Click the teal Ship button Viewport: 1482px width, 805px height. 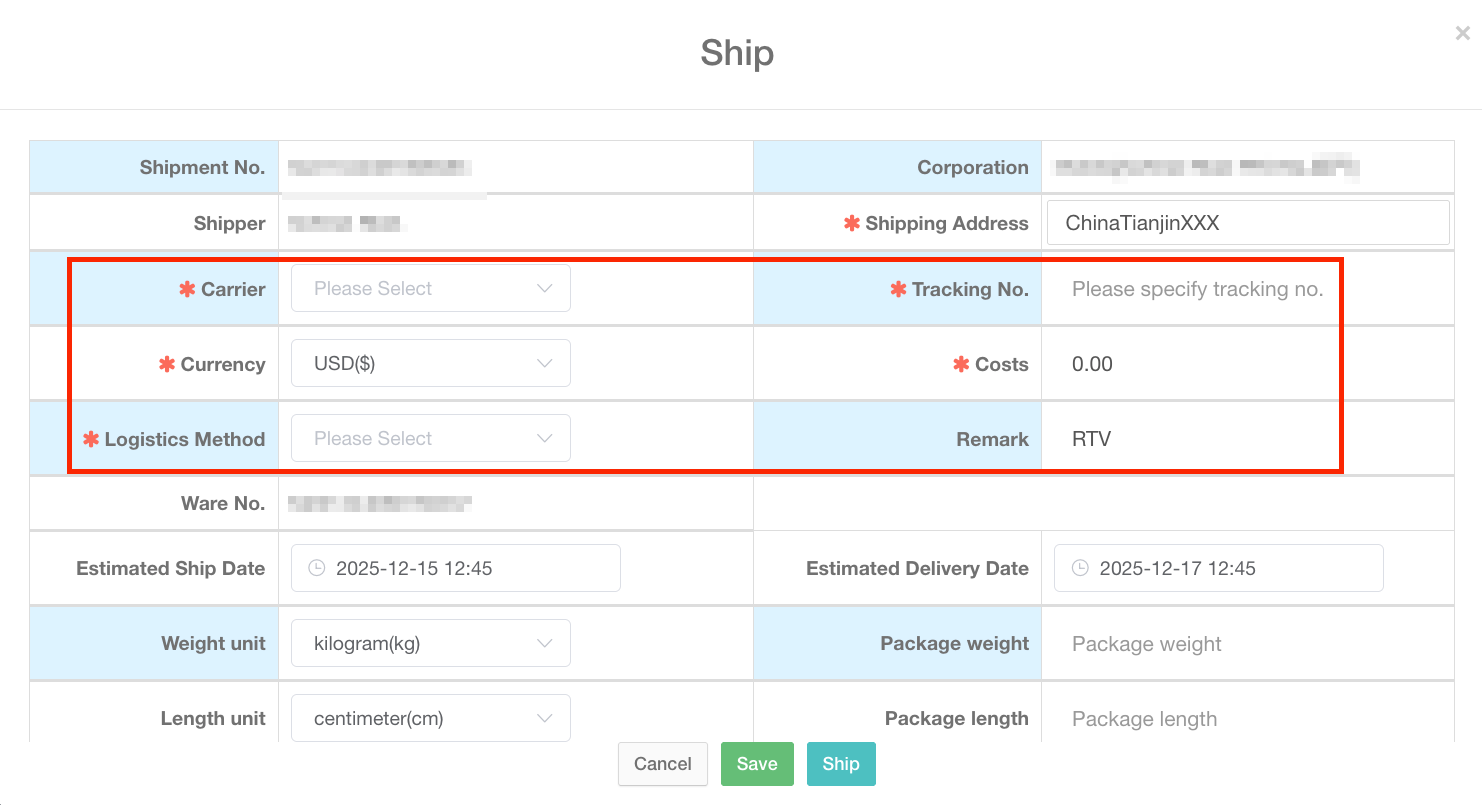click(840, 764)
